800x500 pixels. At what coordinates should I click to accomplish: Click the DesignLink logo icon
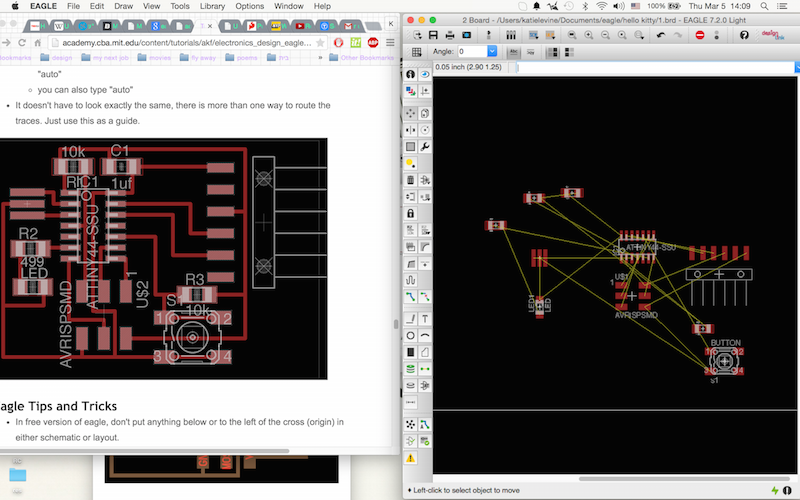pos(772,35)
